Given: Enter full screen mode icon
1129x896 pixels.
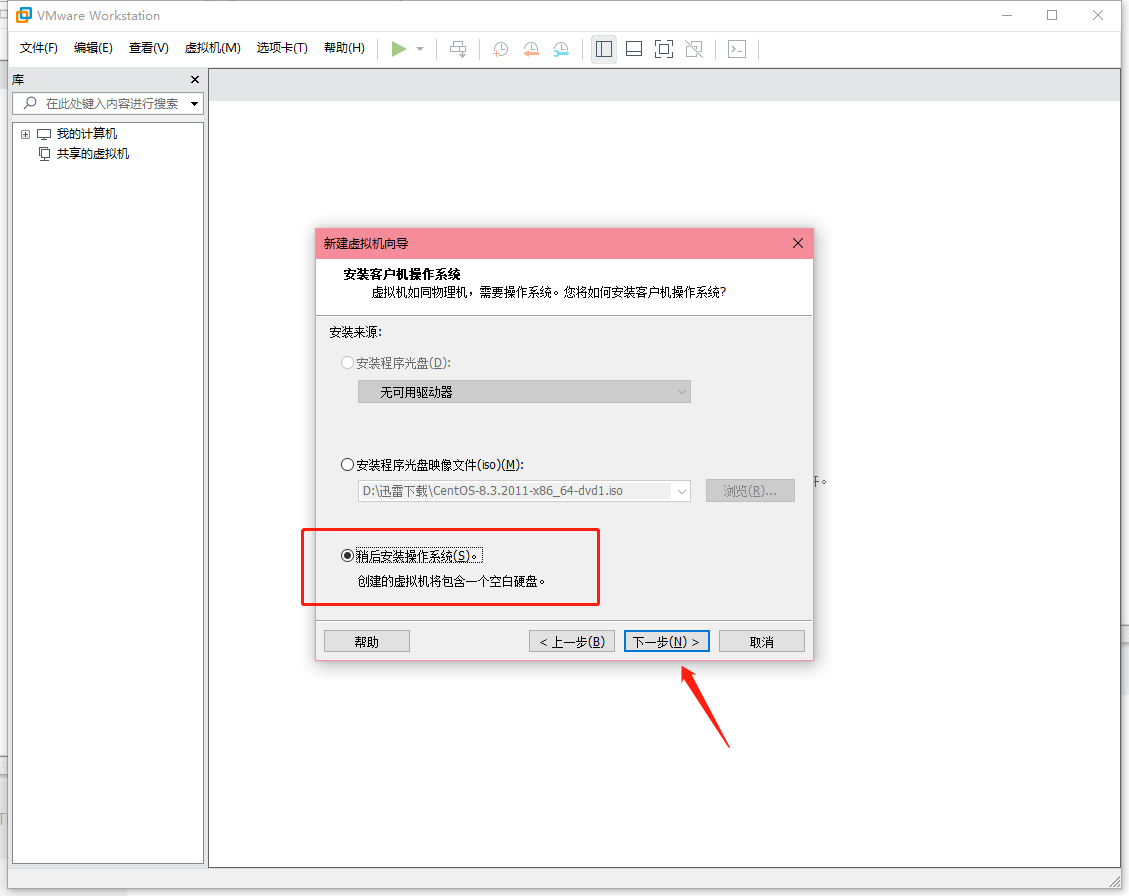Looking at the screenshot, I should point(664,49).
